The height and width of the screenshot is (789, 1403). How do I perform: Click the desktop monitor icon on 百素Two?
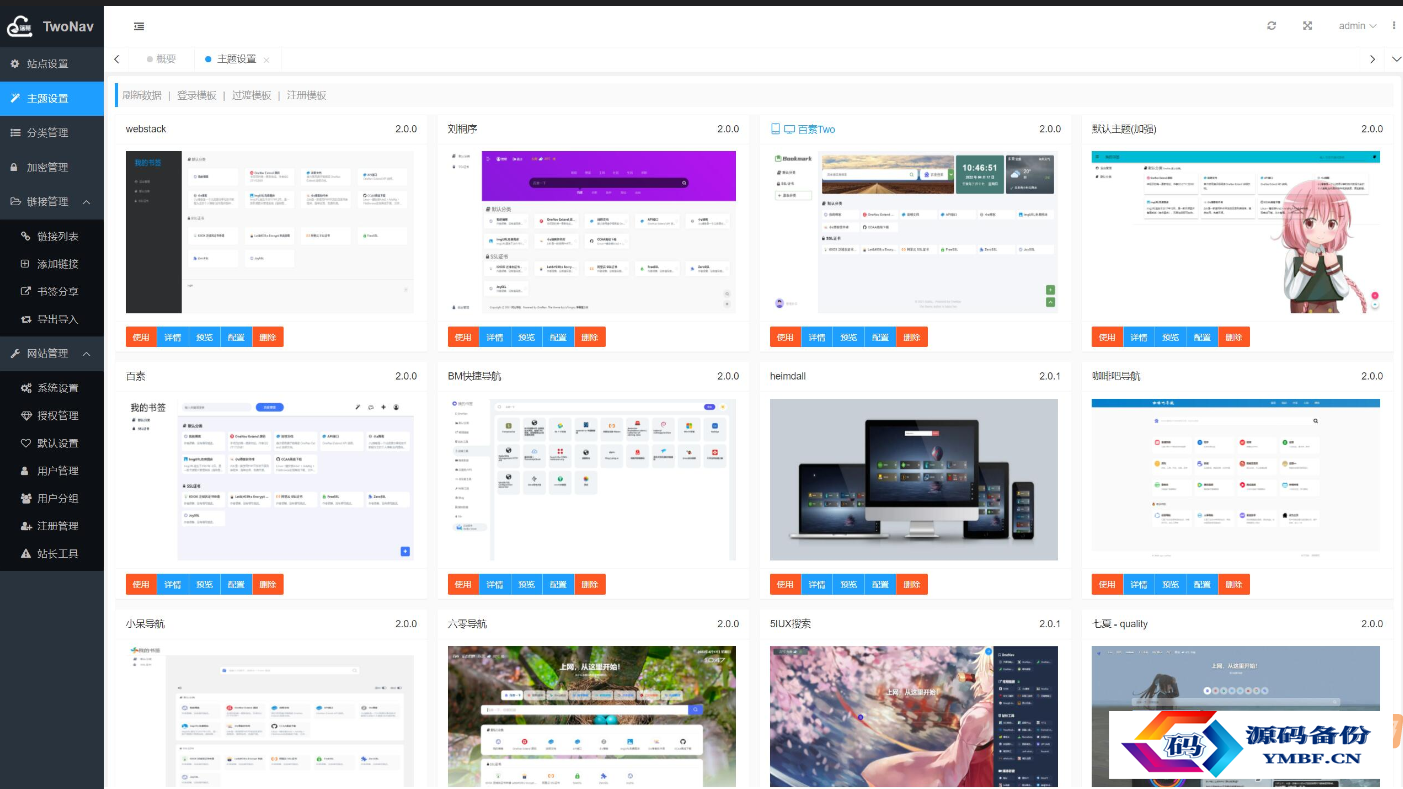[x=789, y=129]
